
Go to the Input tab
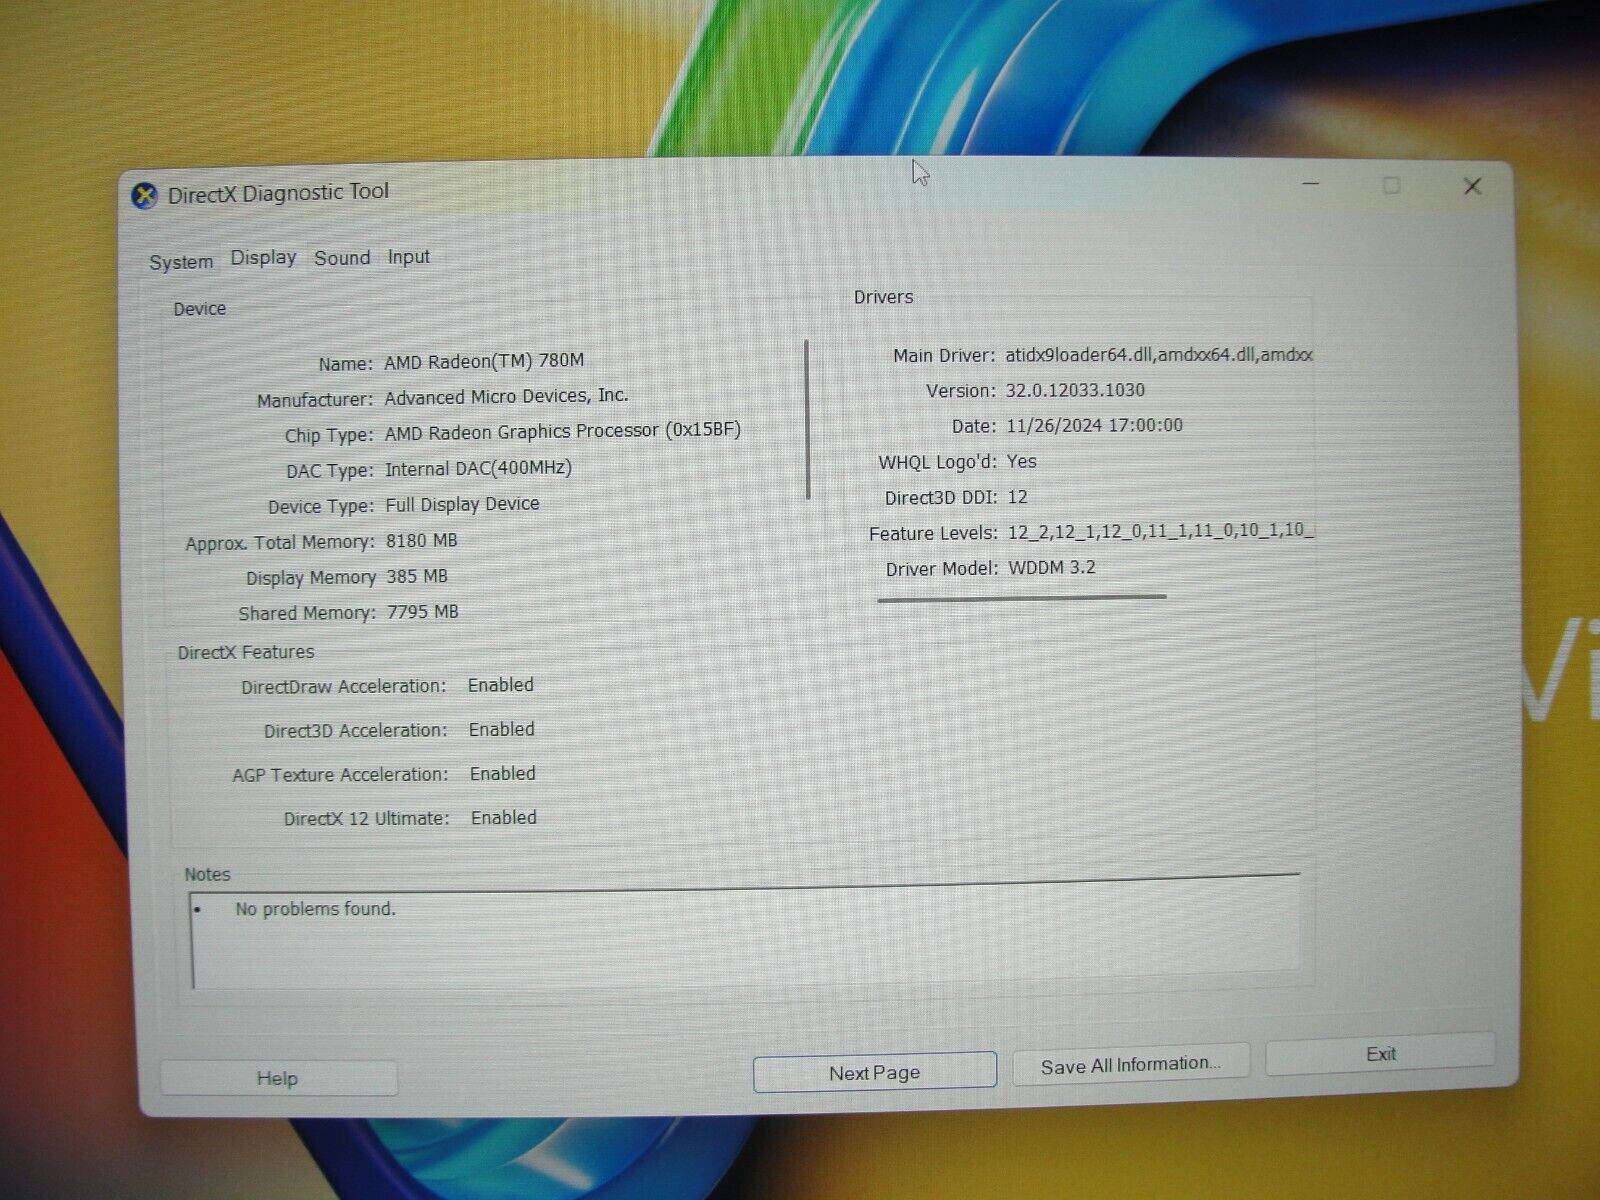pos(408,257)
